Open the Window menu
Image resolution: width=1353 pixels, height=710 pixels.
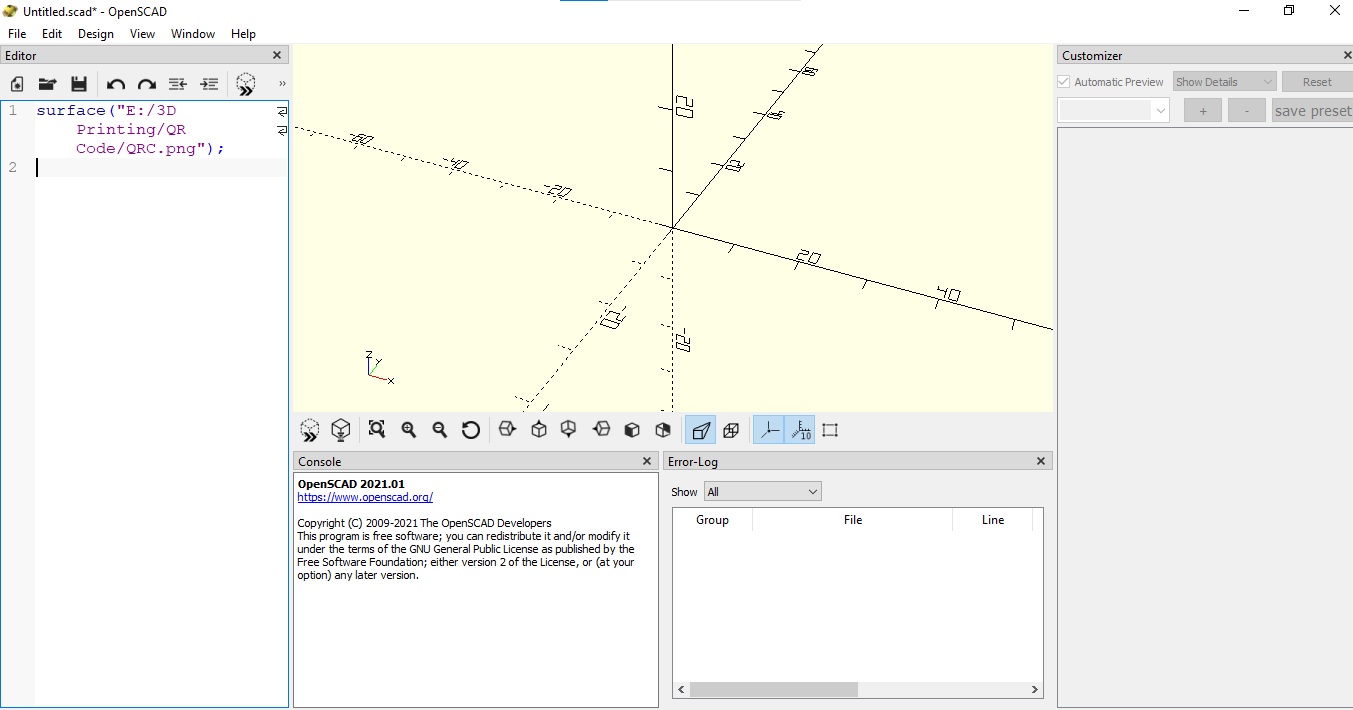[x=193, y=33]
